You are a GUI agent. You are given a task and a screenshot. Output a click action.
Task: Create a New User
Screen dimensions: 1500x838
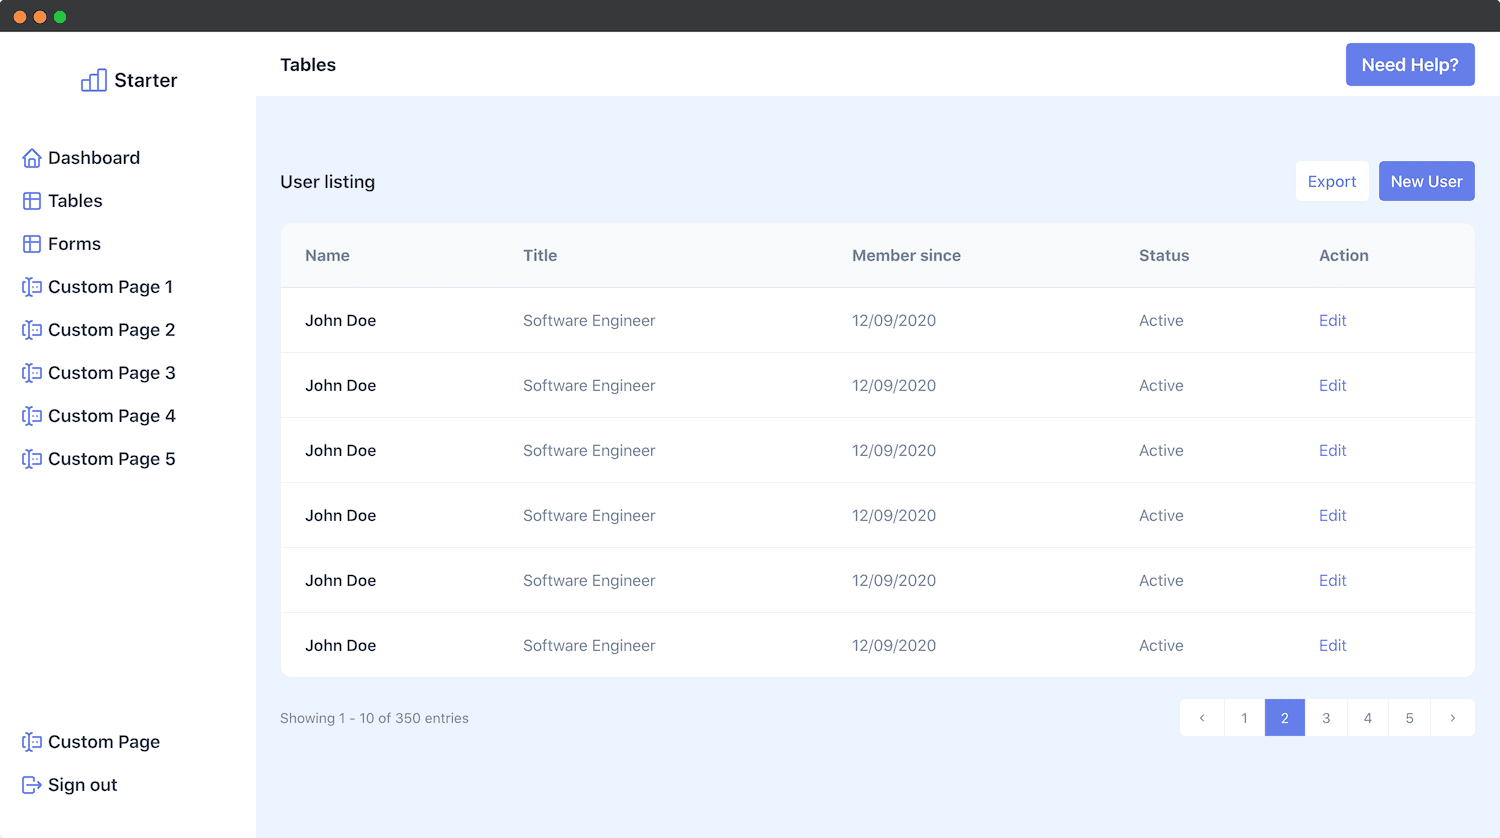pos(1426,181)
